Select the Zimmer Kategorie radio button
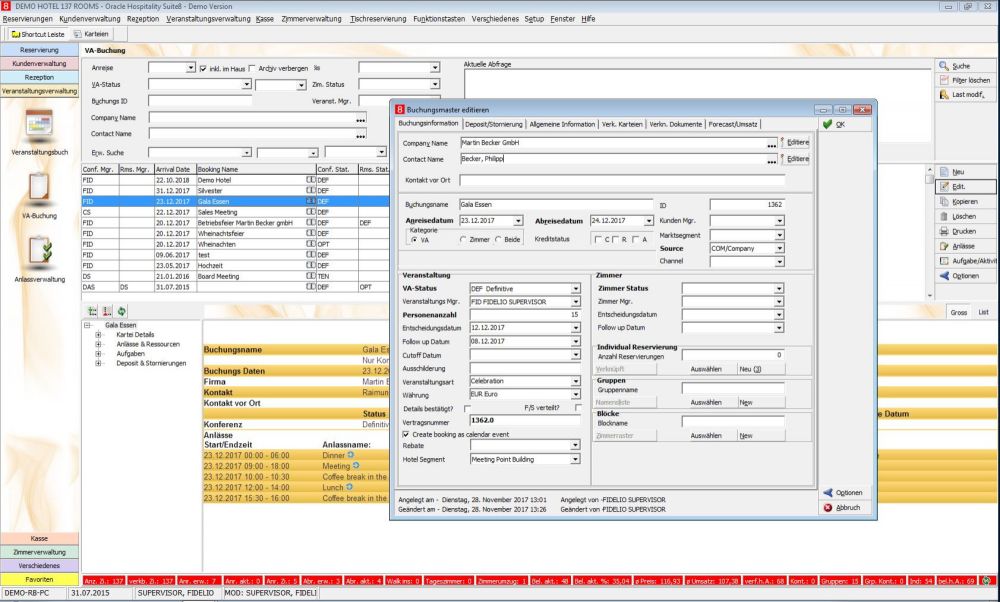This screenshot has width=1000, height=602. coord(463,240)
